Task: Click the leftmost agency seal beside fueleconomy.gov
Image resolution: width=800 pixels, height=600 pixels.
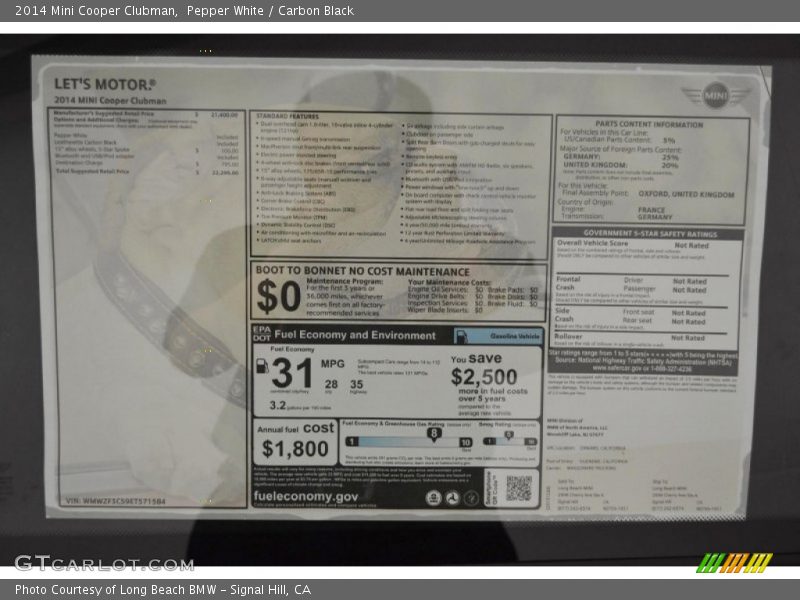Action: [433, 497]
